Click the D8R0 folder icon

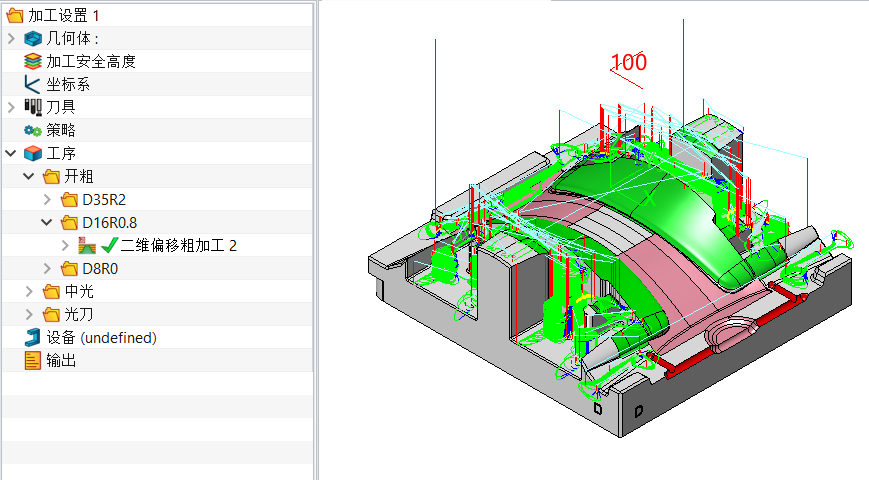tap(69, 268)
